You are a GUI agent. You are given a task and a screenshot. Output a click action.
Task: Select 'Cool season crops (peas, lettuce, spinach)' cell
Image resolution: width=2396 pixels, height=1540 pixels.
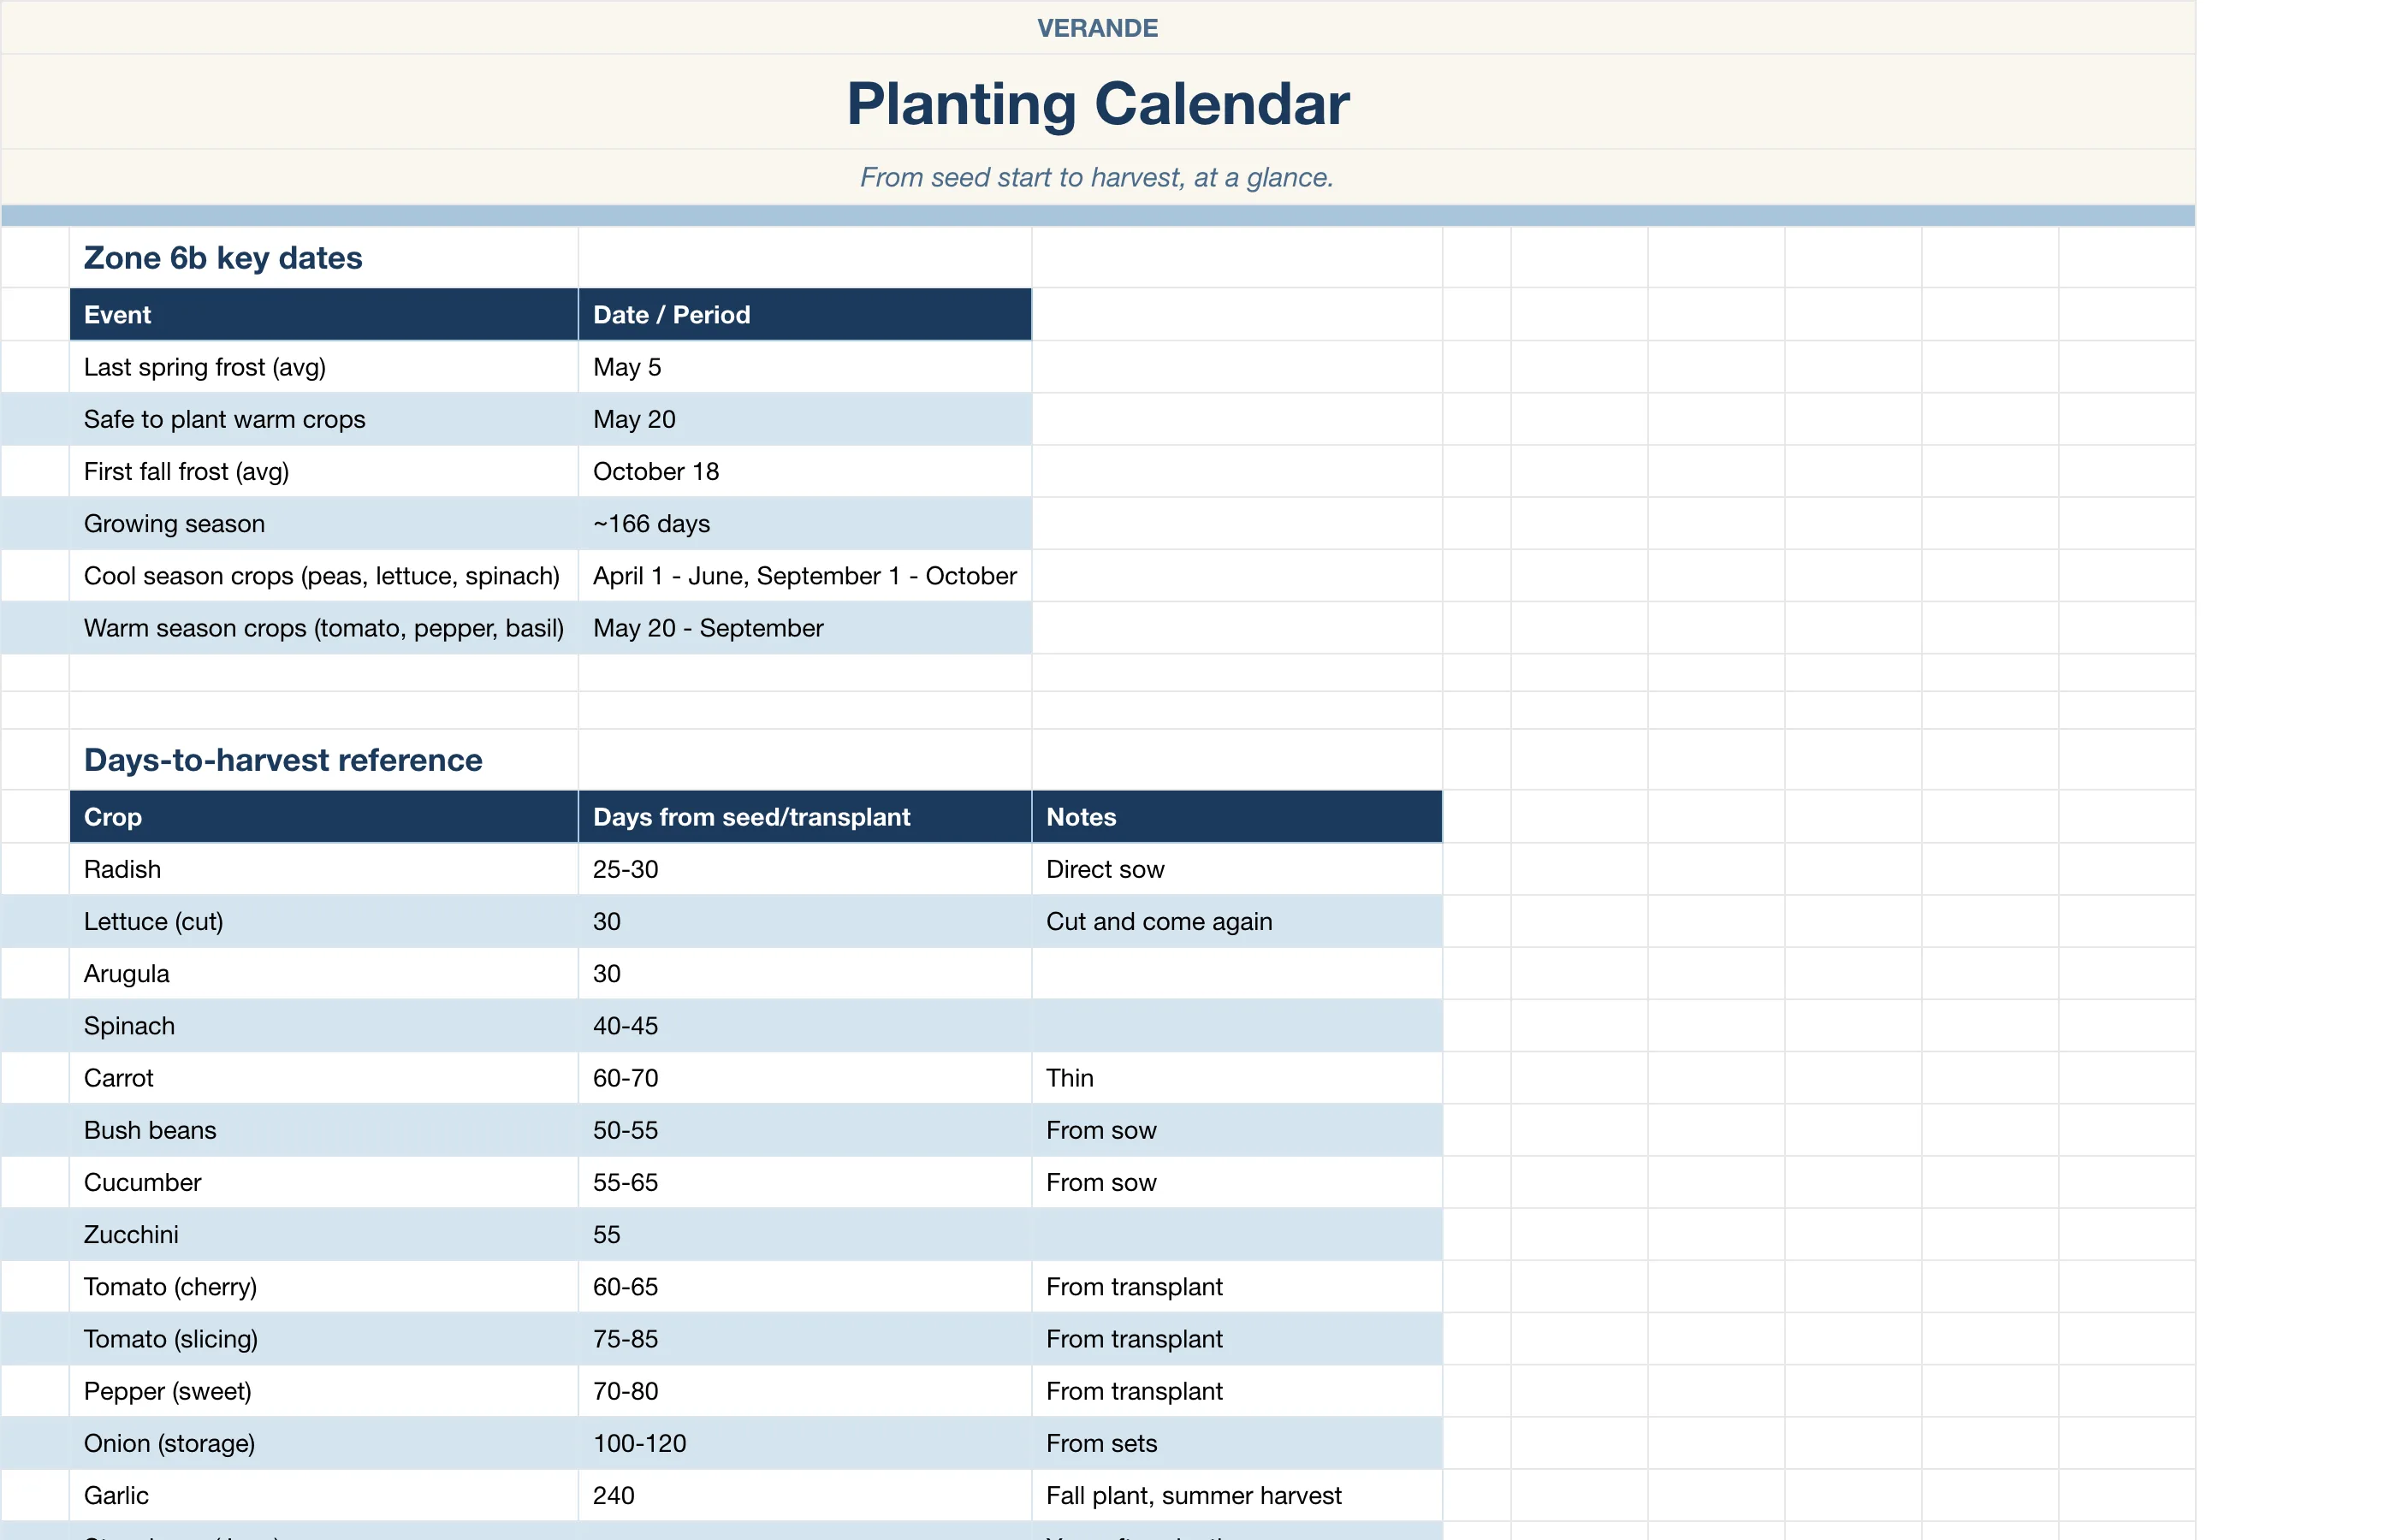(x=323, y=575)
